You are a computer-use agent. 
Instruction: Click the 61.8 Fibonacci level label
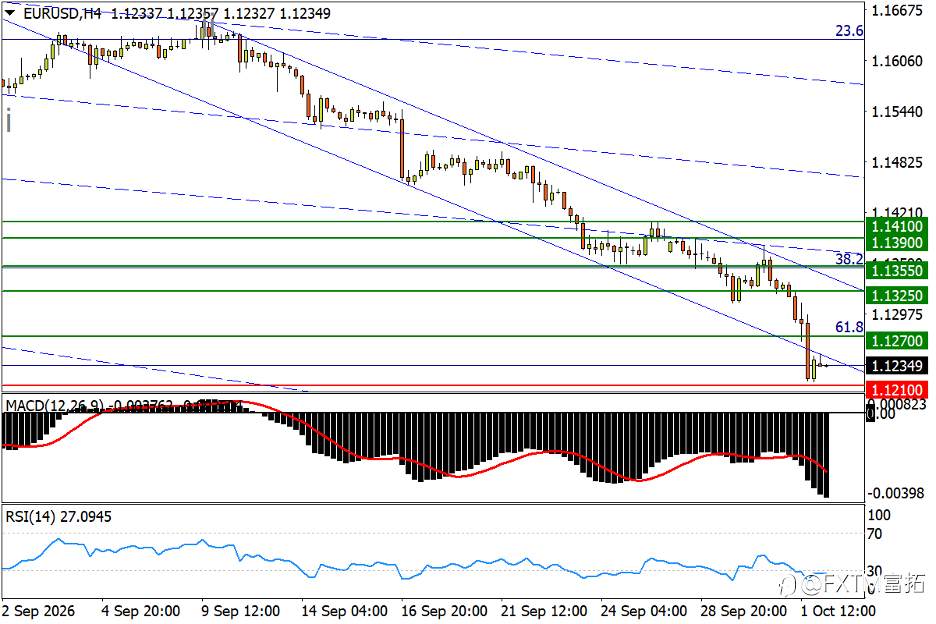[849, 327]
